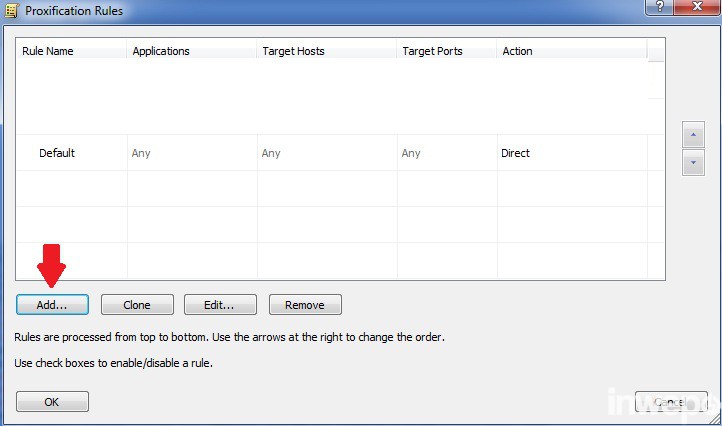This screenshot has width=722, height=426.
Task: Move the rule down with the down arrow
Action: tap(693, 163)
